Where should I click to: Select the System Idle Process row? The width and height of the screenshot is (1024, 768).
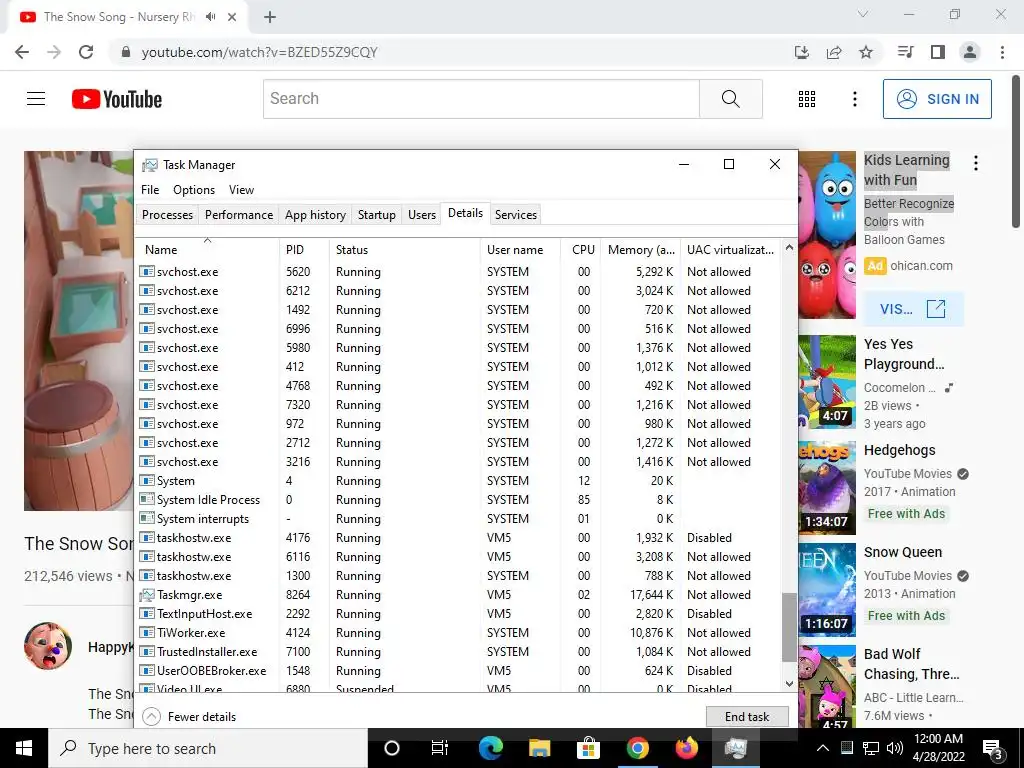[x=458, y=500]
